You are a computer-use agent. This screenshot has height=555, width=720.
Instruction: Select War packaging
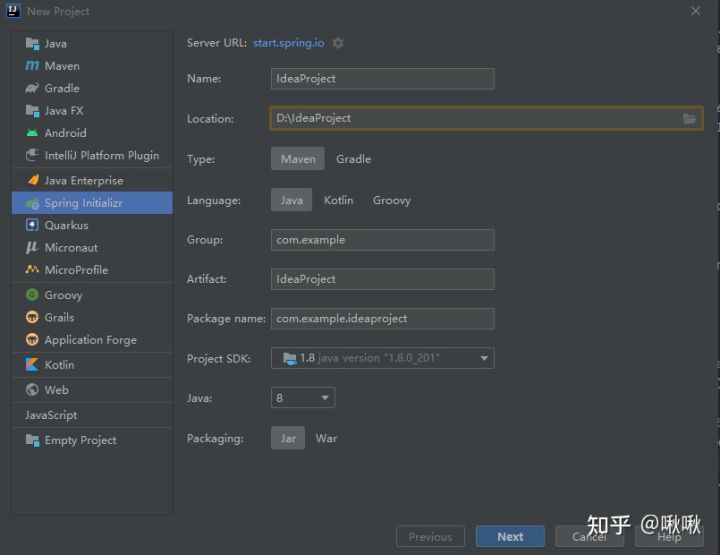click(326, 438)
